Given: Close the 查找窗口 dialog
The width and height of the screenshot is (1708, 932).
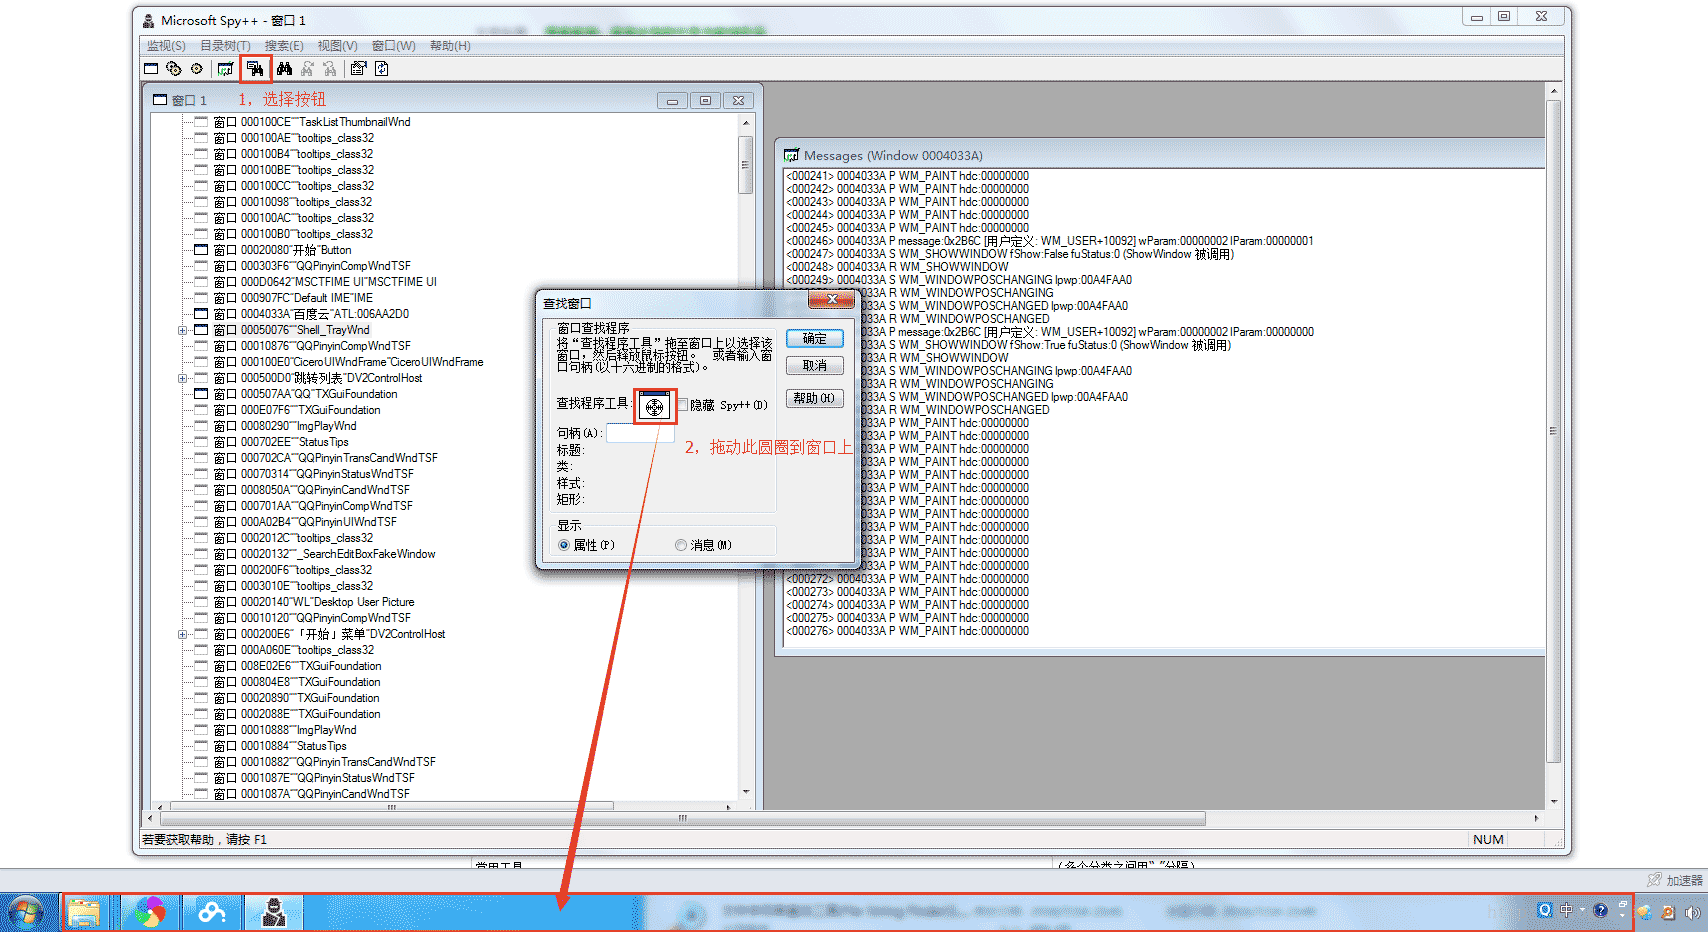Looking at the screenshot, I should [831, 300].
